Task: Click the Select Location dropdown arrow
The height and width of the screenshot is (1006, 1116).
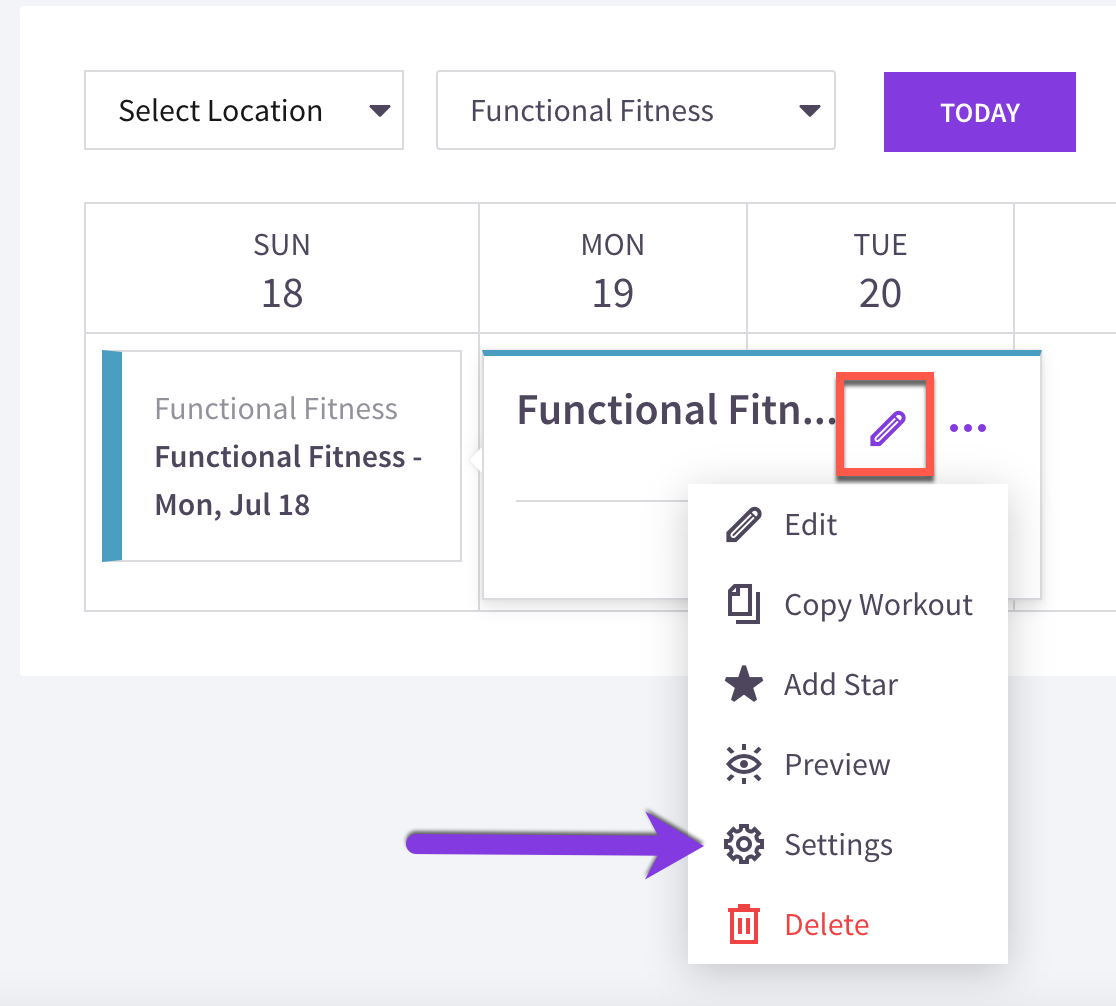Action: click(380, 110)
